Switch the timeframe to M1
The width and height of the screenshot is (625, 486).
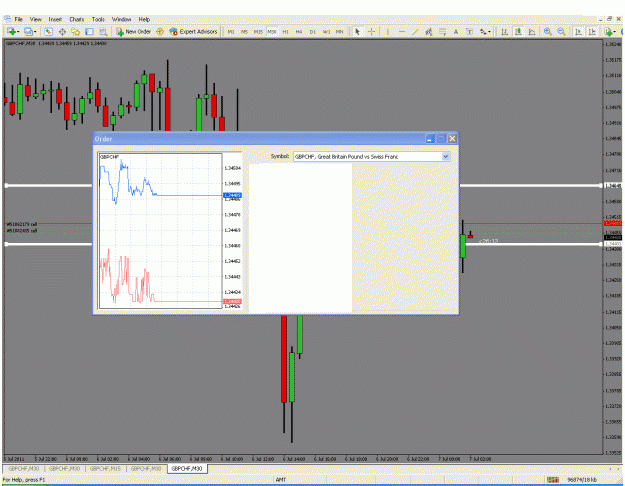[231, 31]
